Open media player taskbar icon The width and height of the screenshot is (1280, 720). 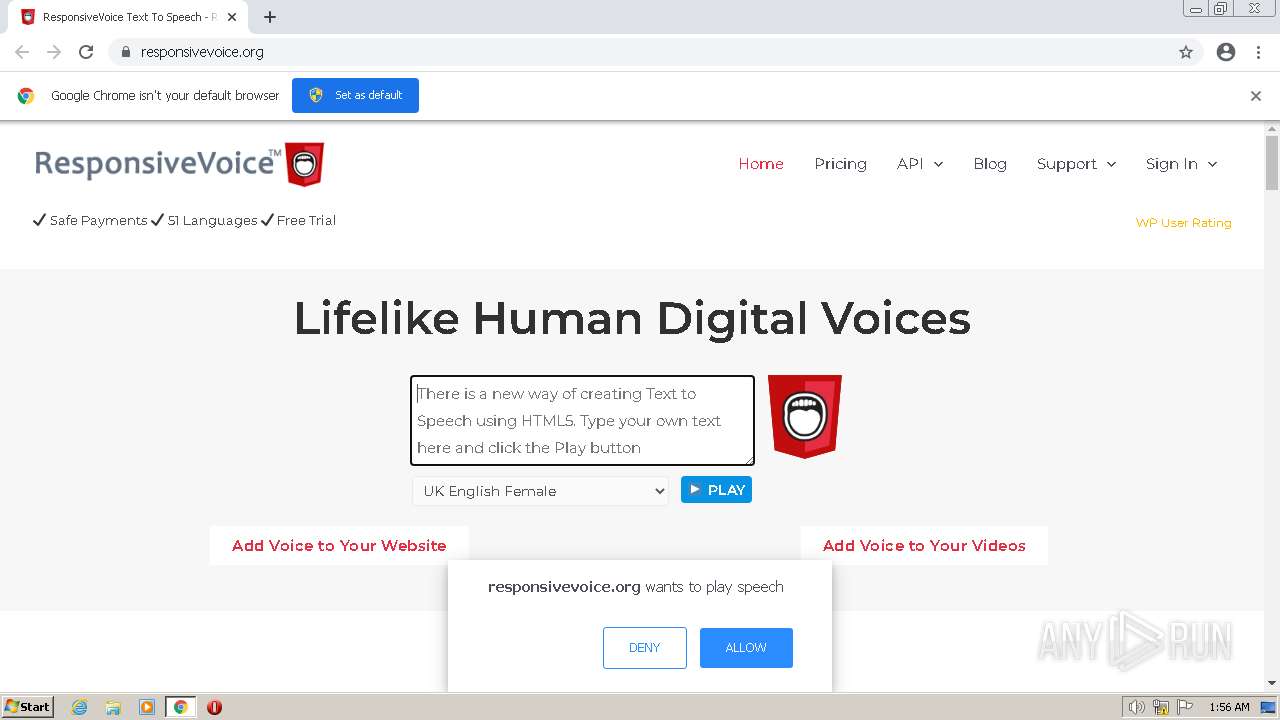[147, 707]
